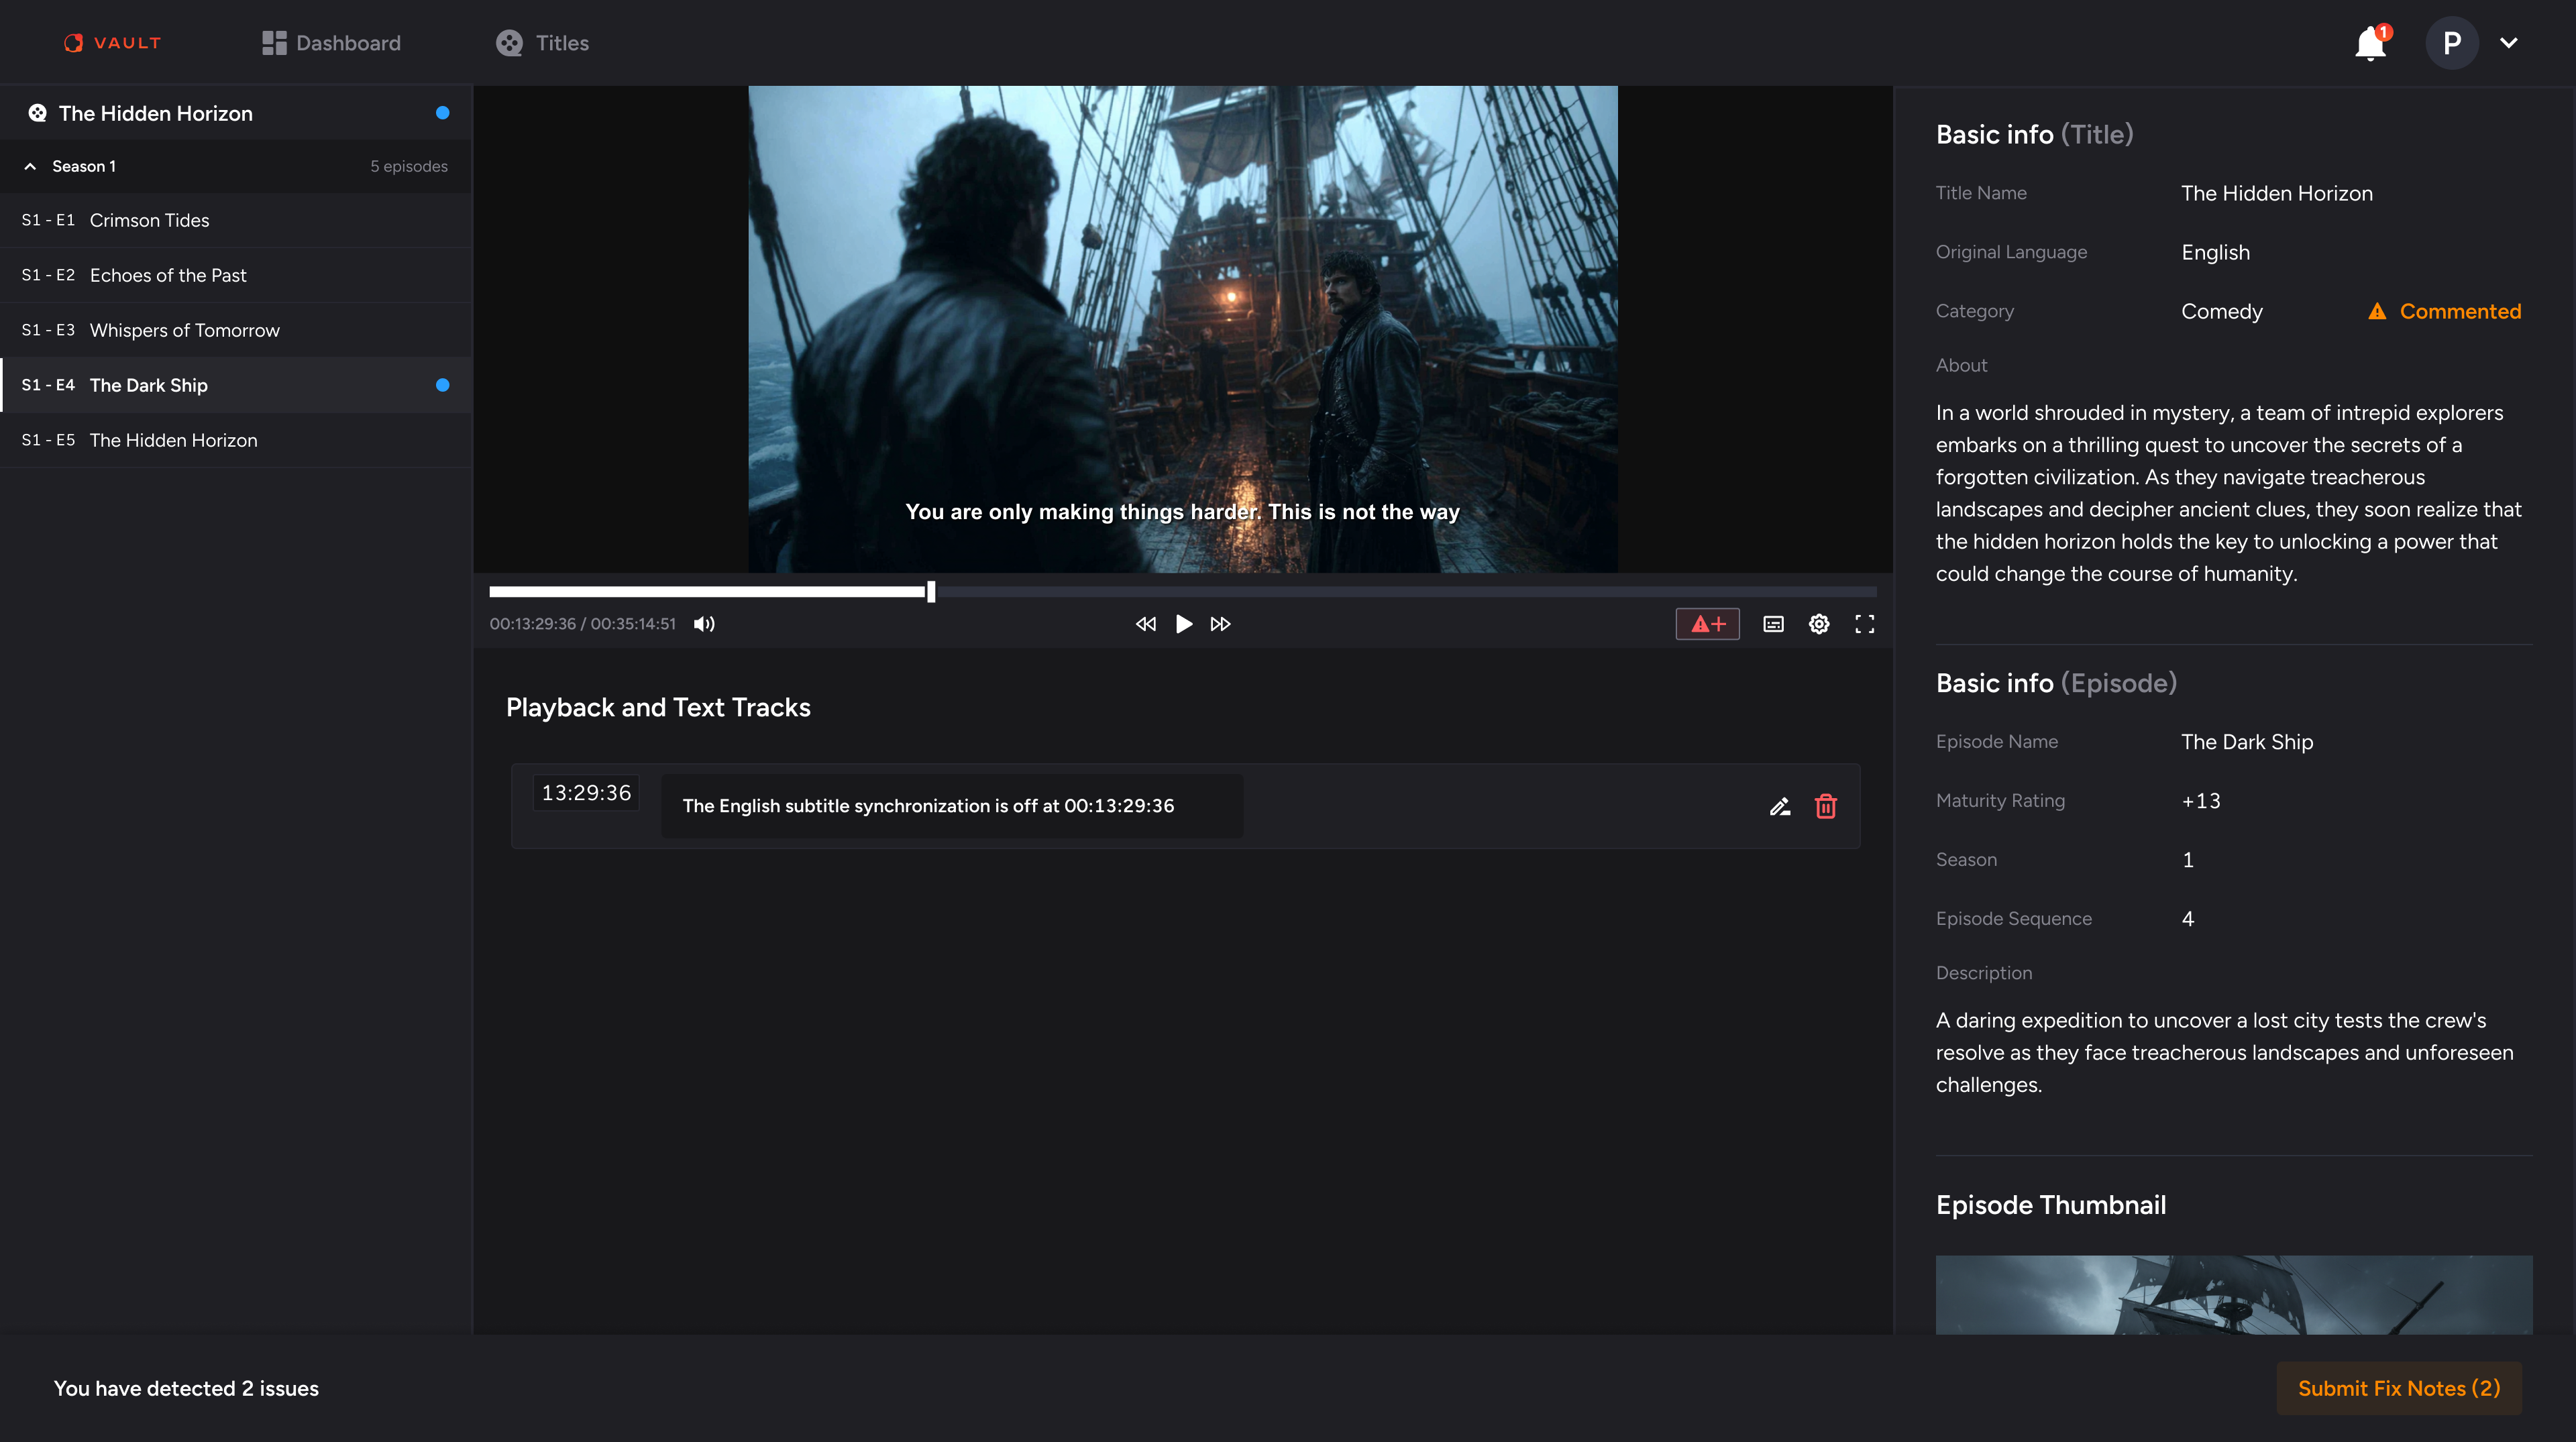The image size is (2576, 1442).
Task: Play the paused video
Action: 1183,624
